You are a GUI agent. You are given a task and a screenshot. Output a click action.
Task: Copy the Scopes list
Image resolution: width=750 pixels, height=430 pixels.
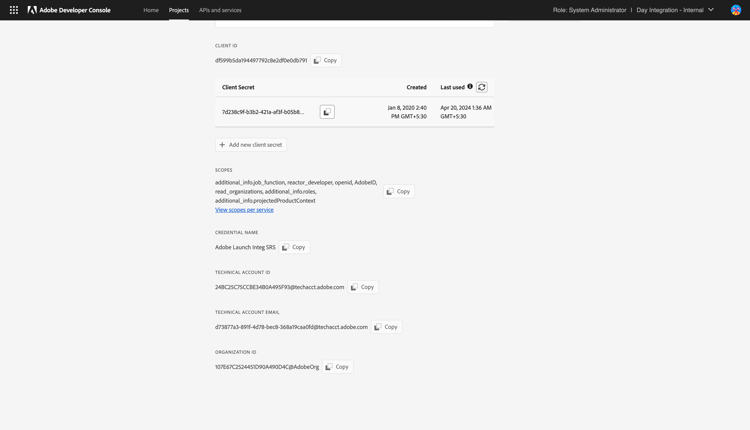399,191
